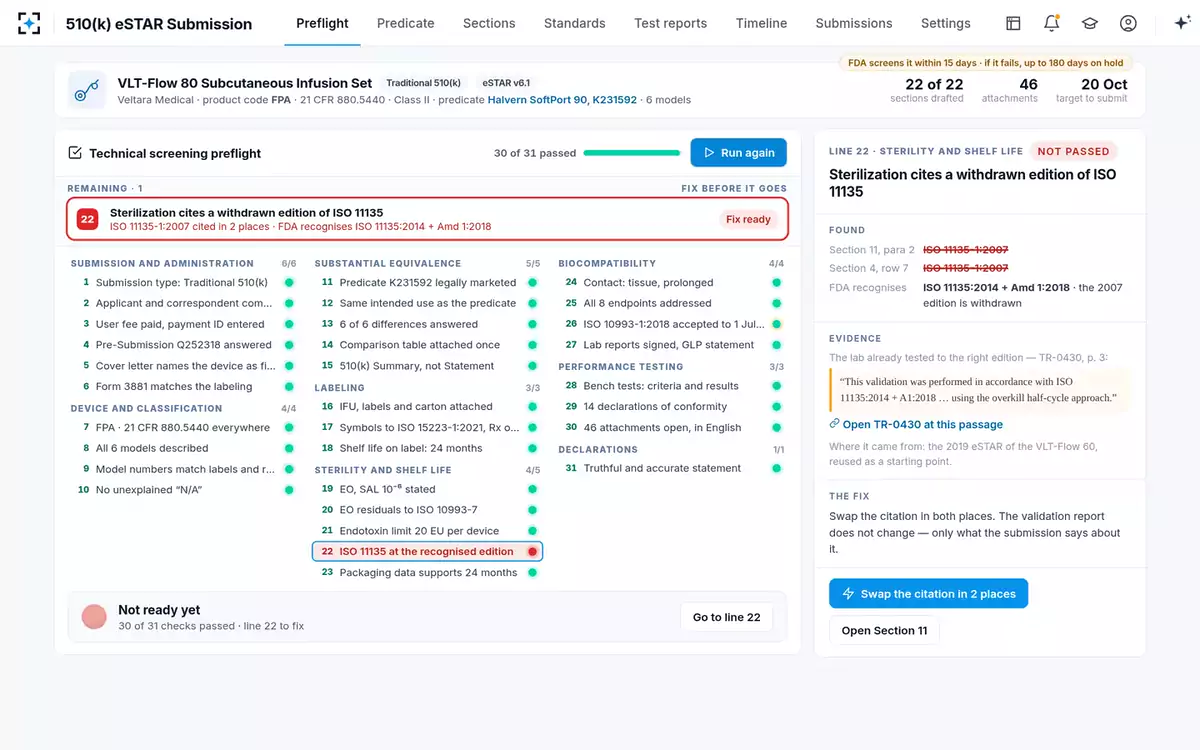
Task: Click the Biocompatibility section heading
Action: [607, 264]
